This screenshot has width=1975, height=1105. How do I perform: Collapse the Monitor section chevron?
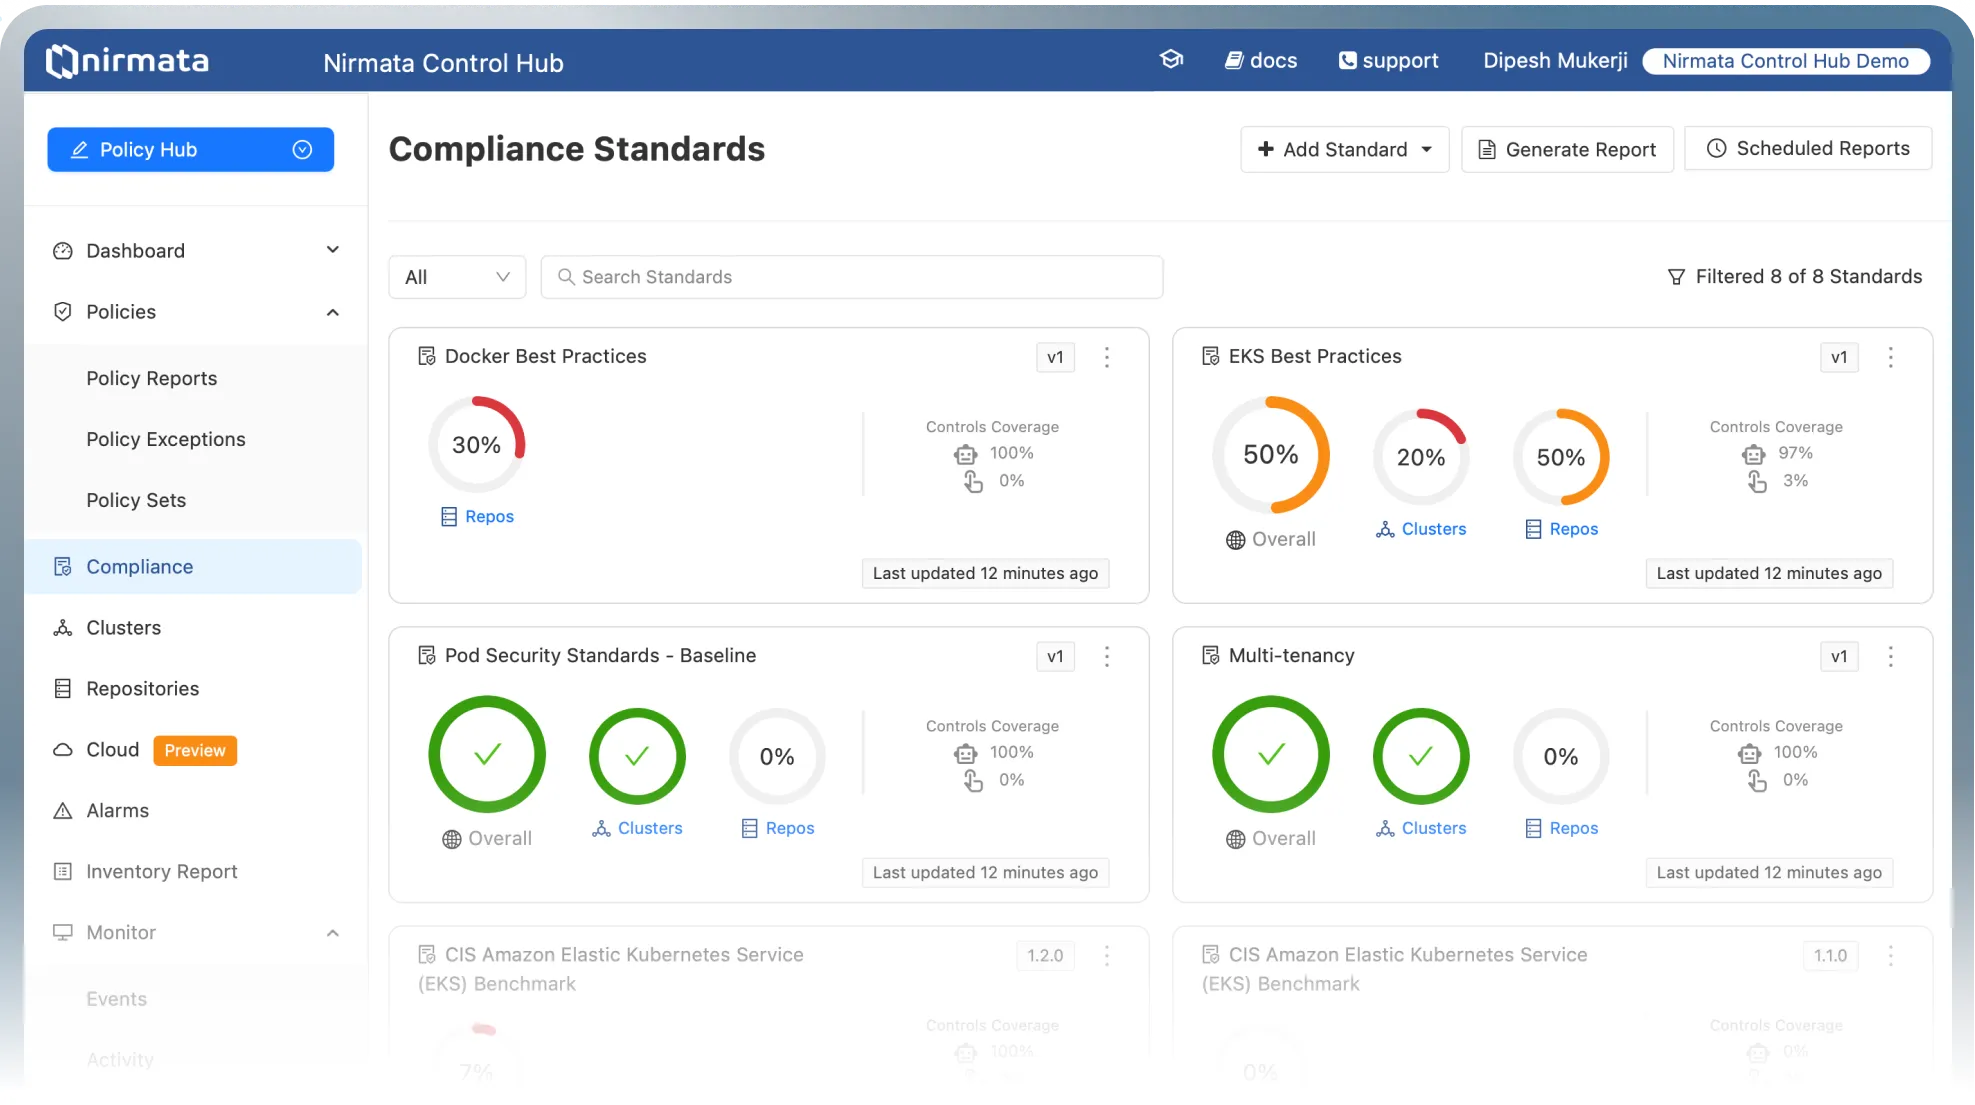click(333, 933)
